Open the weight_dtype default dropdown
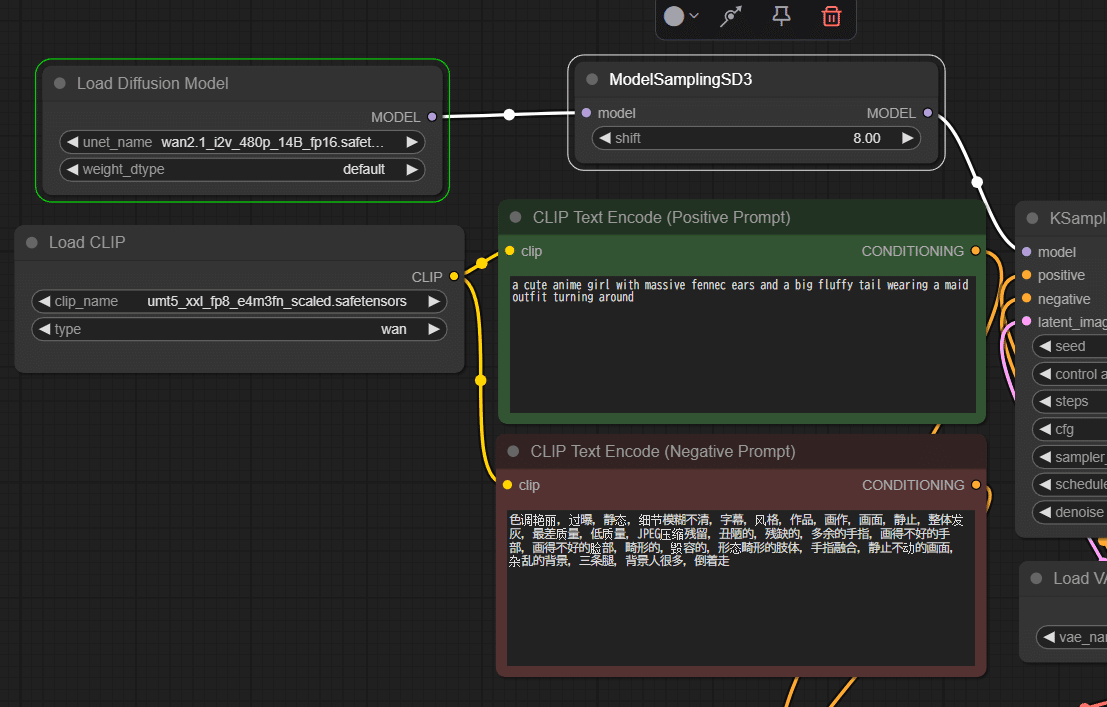Viewport: 1107px width, 707px height. 242,170
